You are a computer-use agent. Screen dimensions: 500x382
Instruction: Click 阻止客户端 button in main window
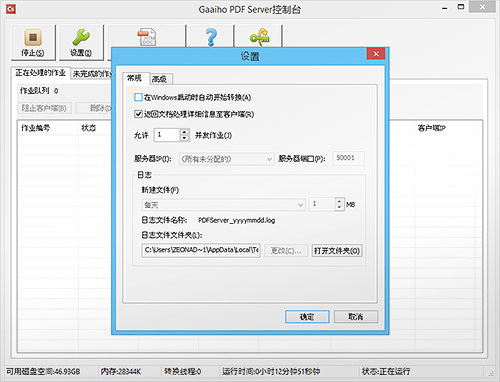44,108
